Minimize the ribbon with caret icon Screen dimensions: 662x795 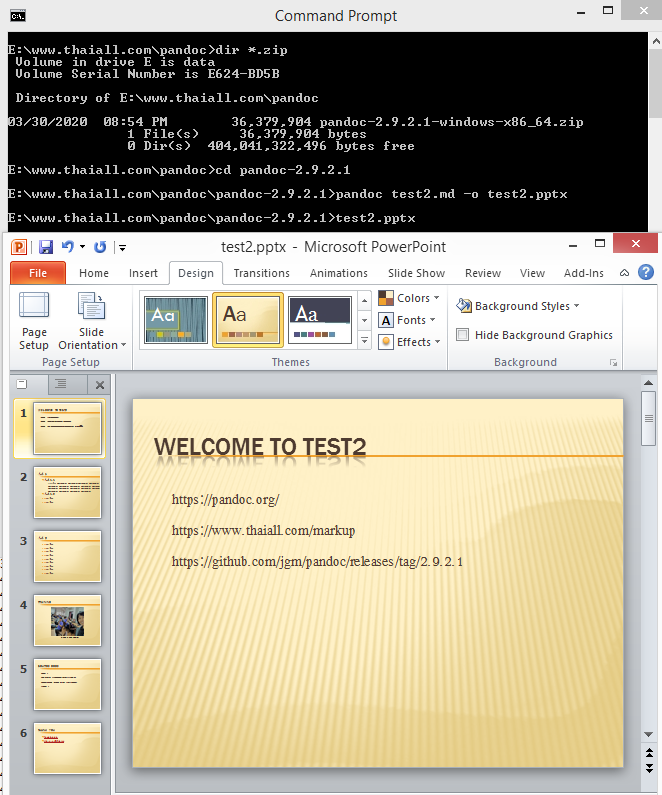624,273
